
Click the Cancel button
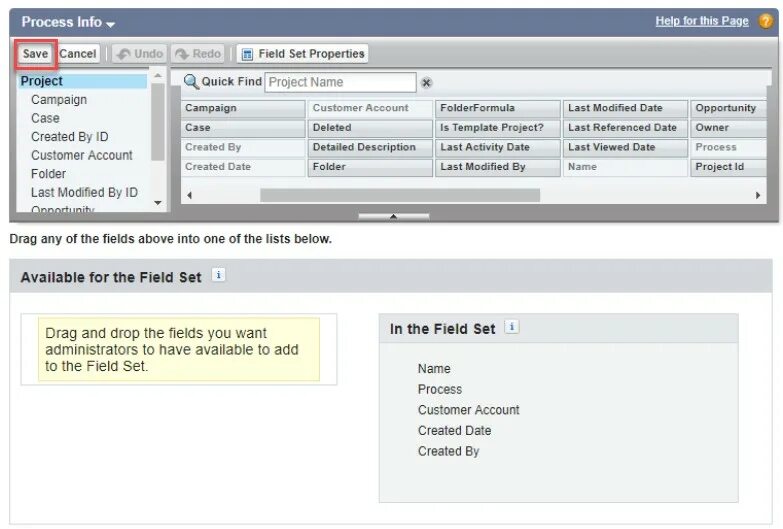click(77, 54)
